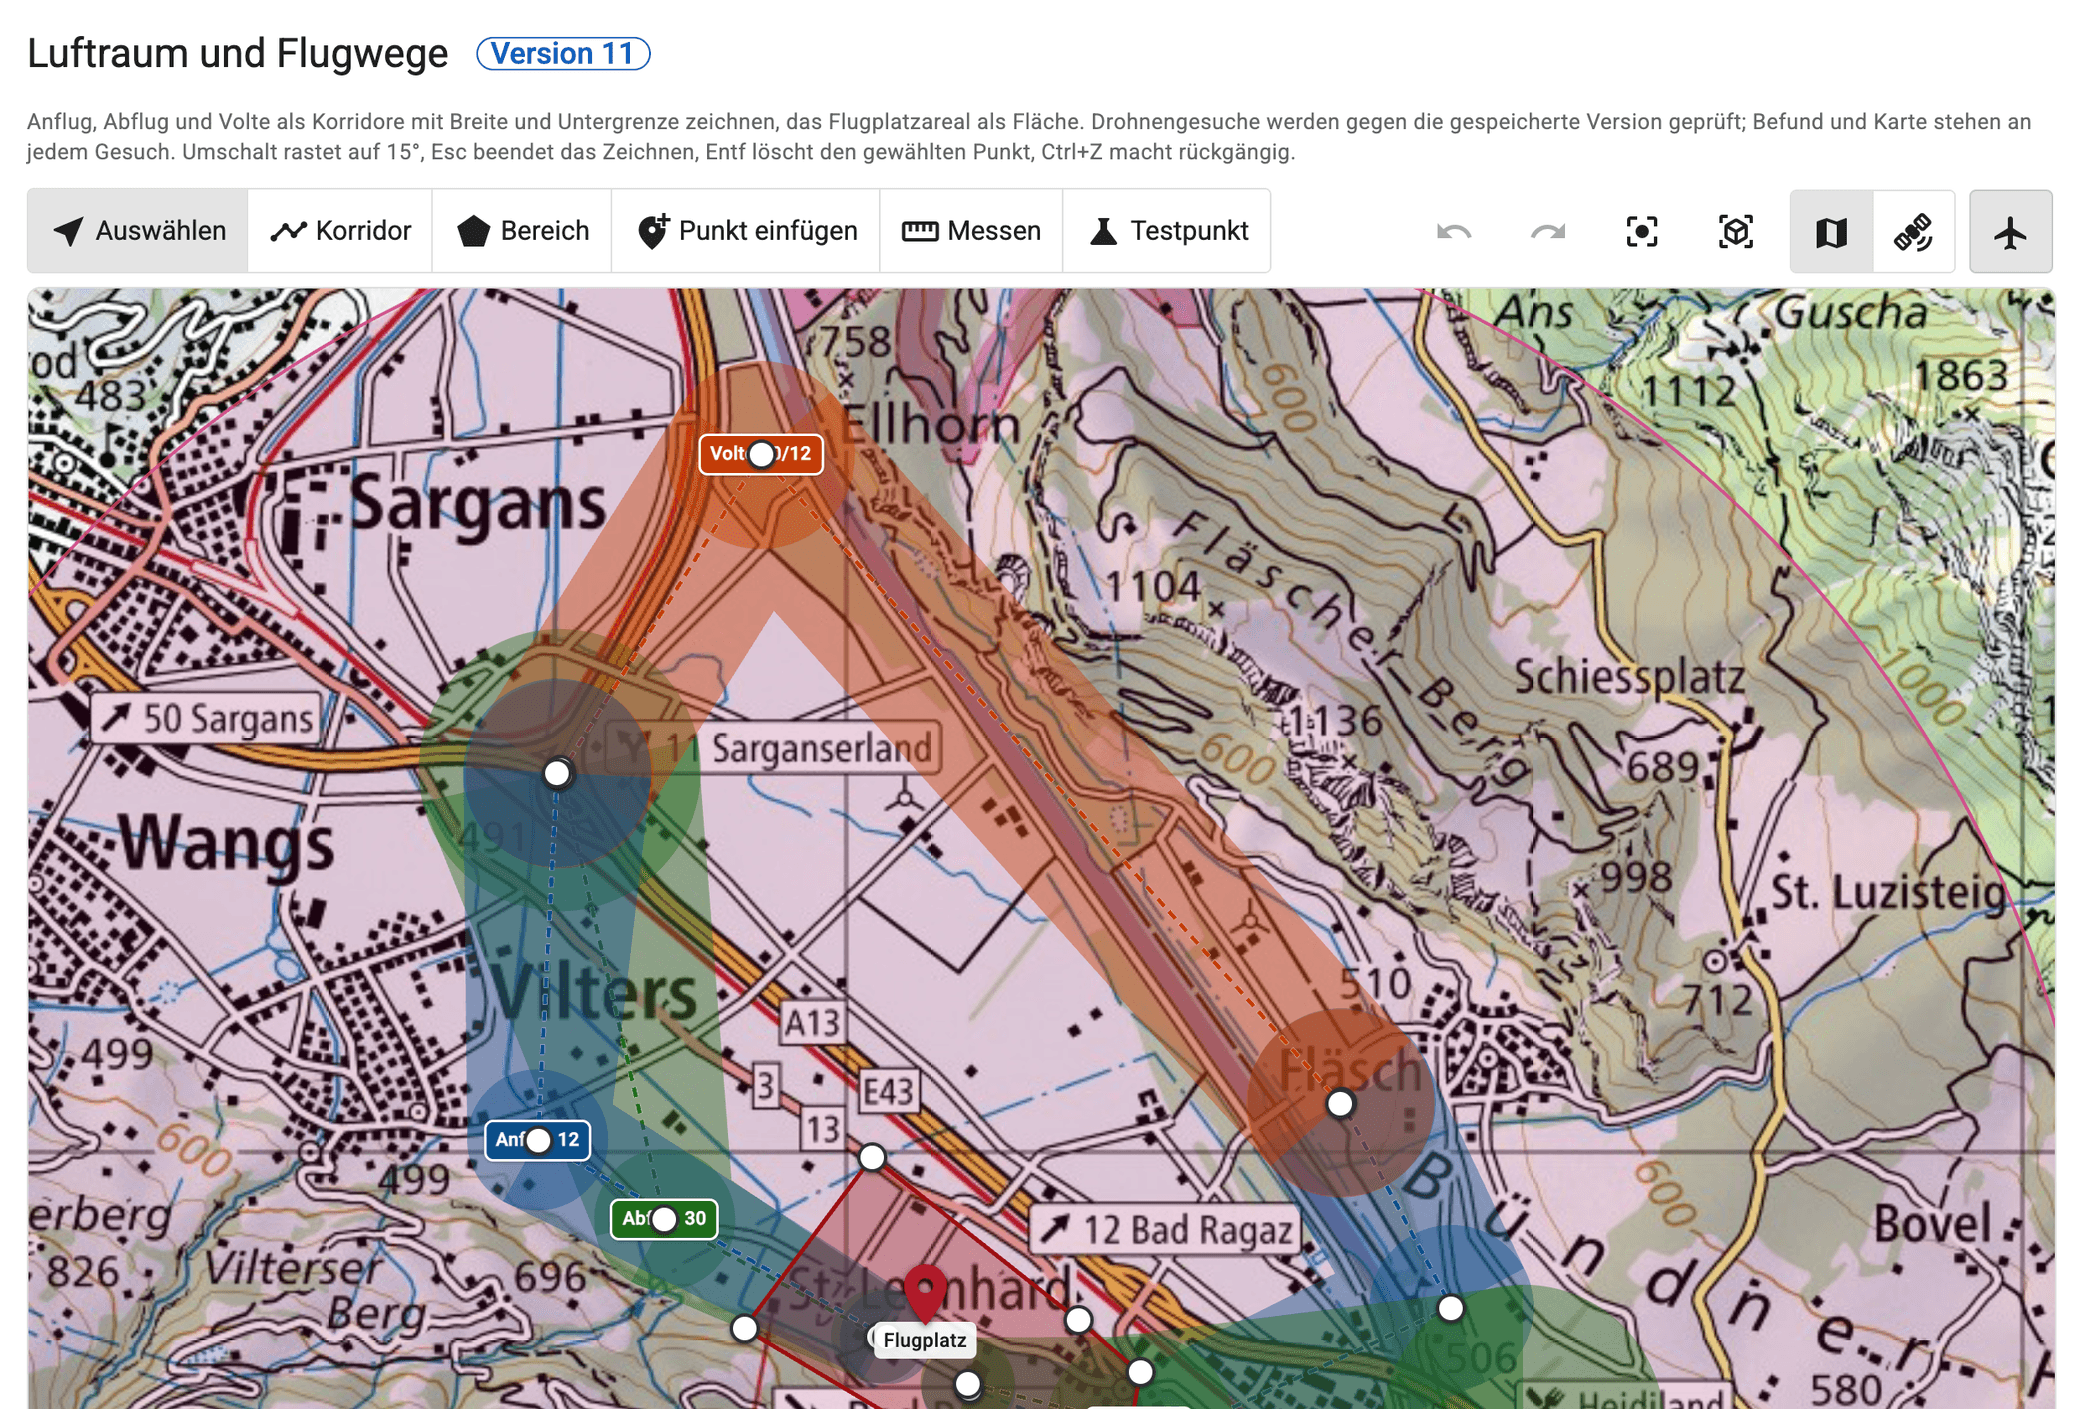This screenshot has width=2080, height=1409.
Task: Select the Anflug 12 corridor label
Action: [x=538, y=1140]
